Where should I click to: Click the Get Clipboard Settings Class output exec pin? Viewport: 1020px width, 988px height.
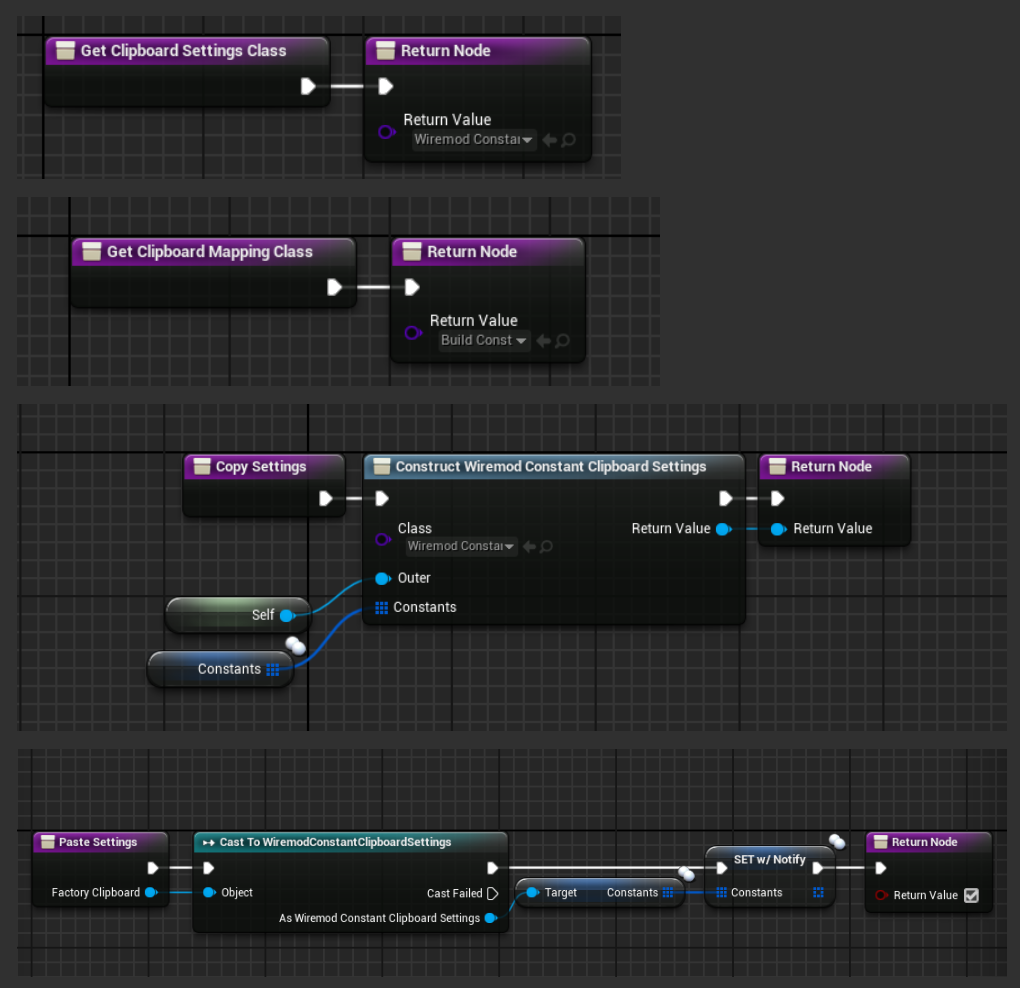coord(308,86)
